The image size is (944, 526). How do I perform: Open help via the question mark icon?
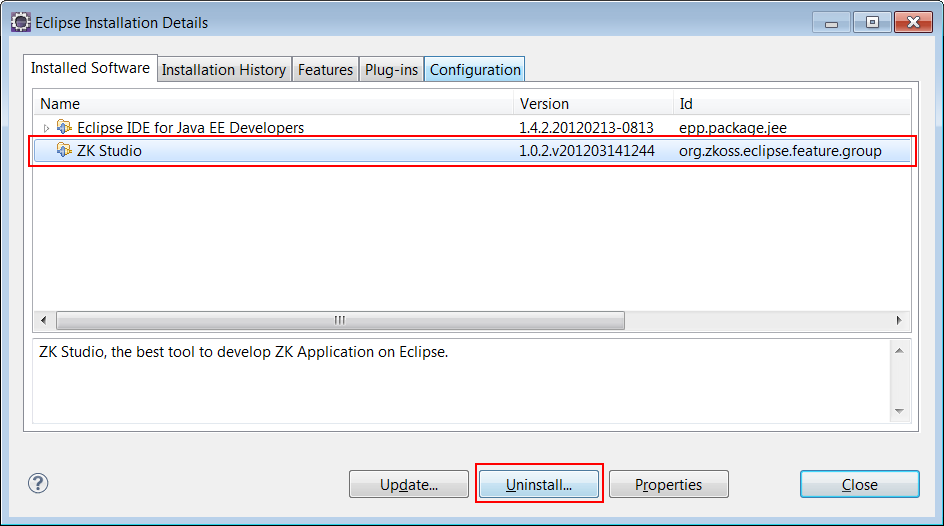tap(38, 484)
